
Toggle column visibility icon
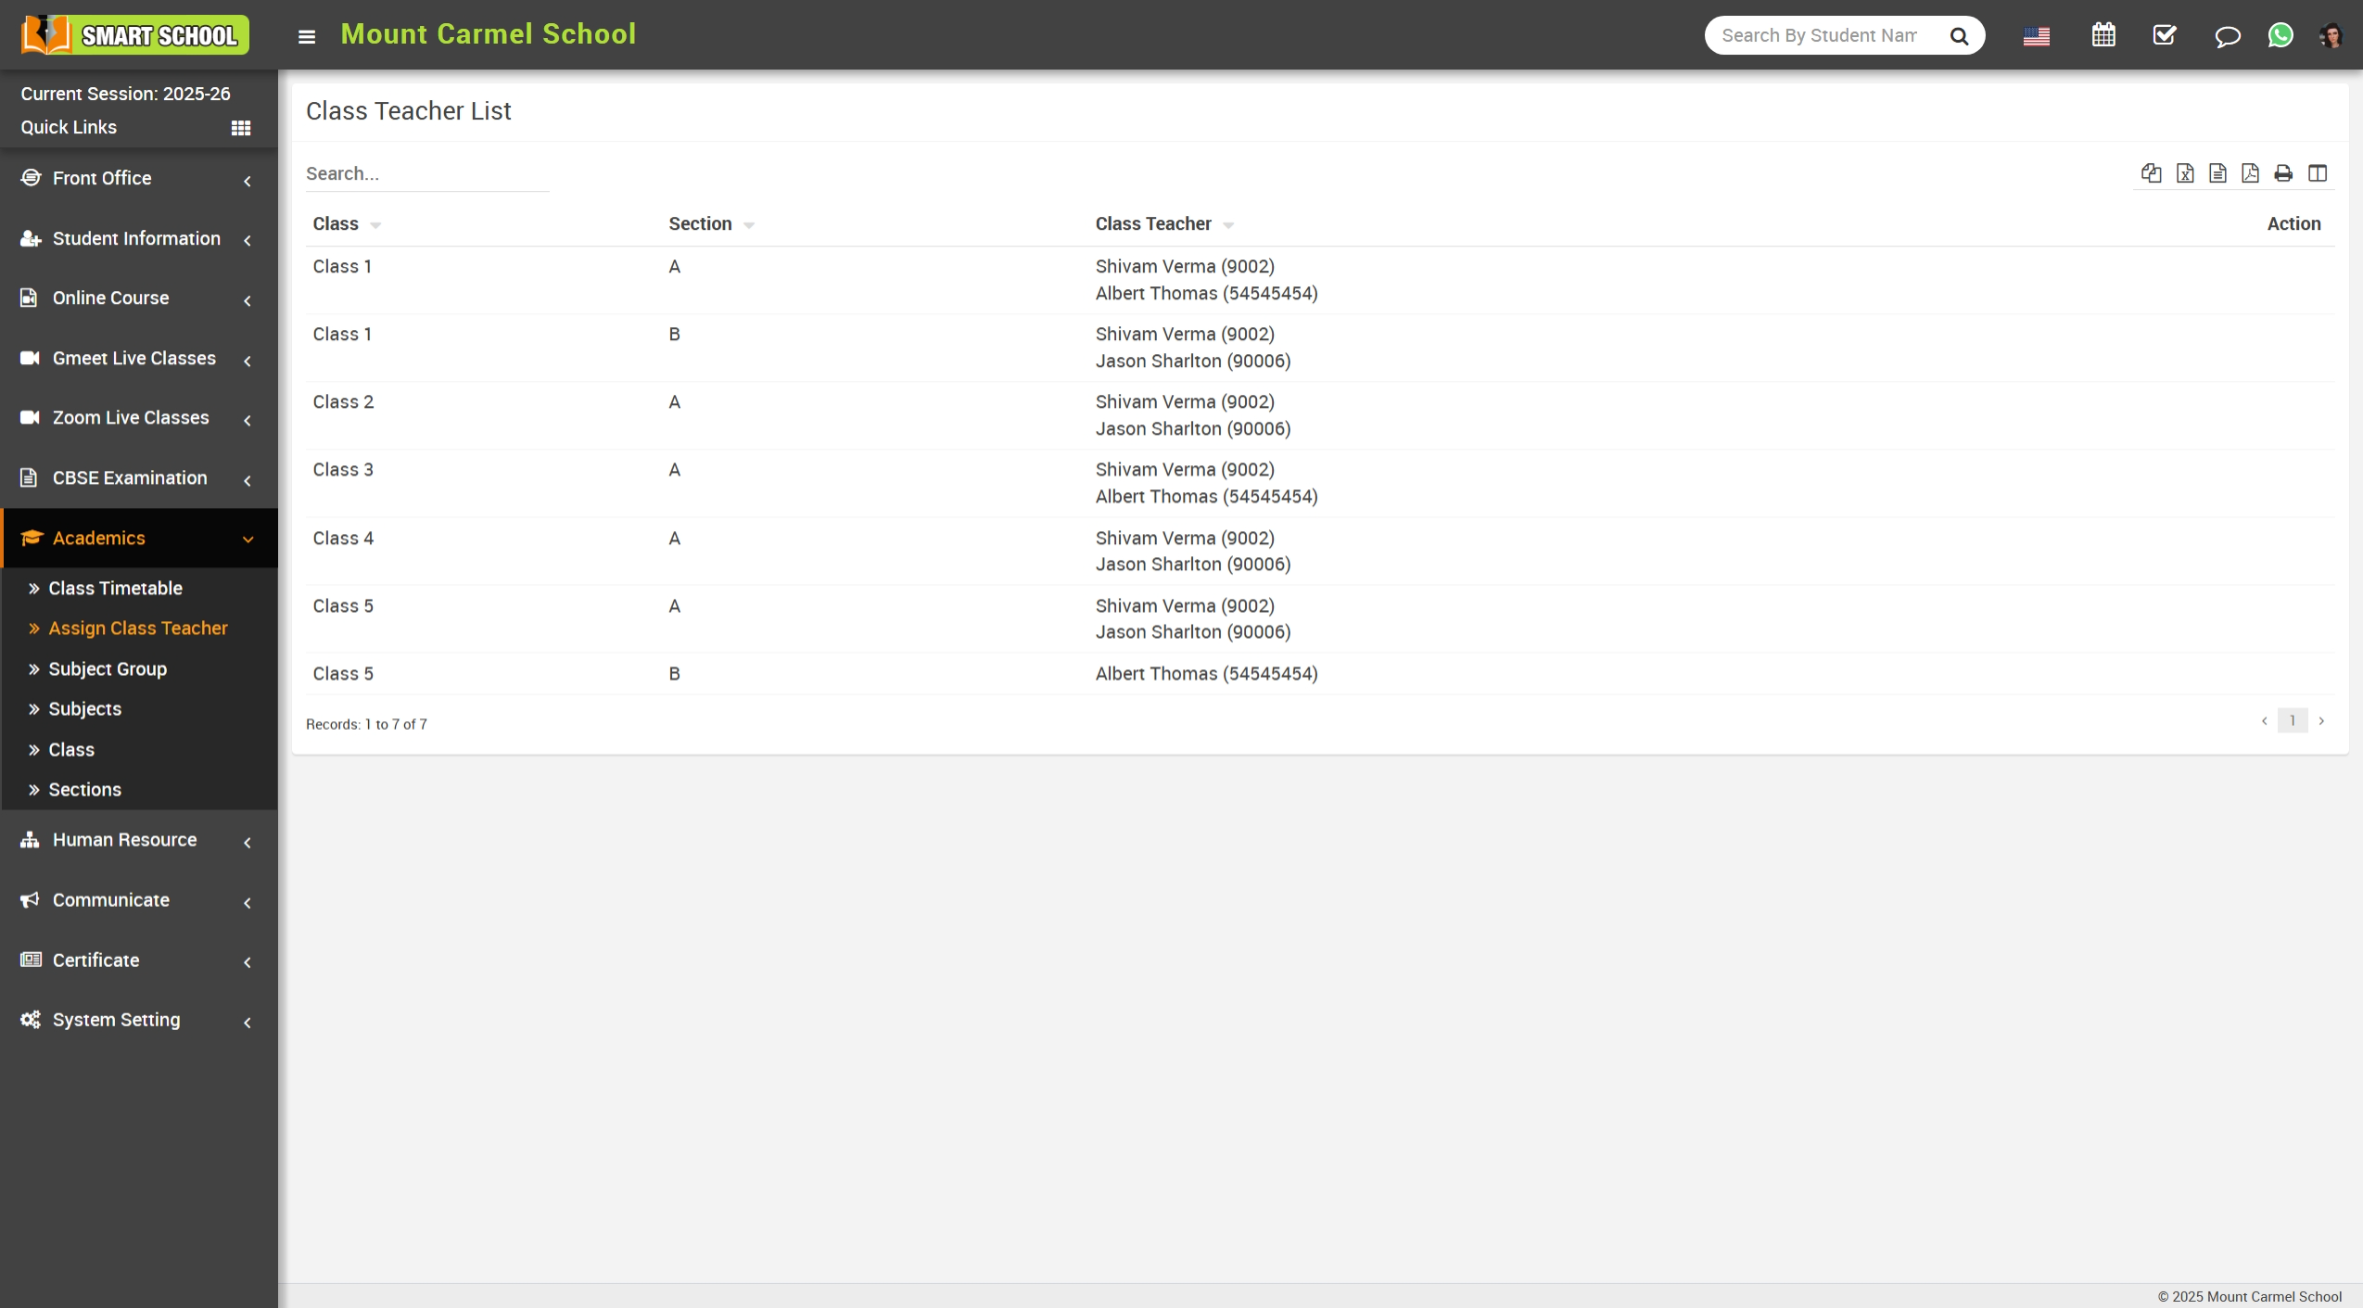(2317, 173)
